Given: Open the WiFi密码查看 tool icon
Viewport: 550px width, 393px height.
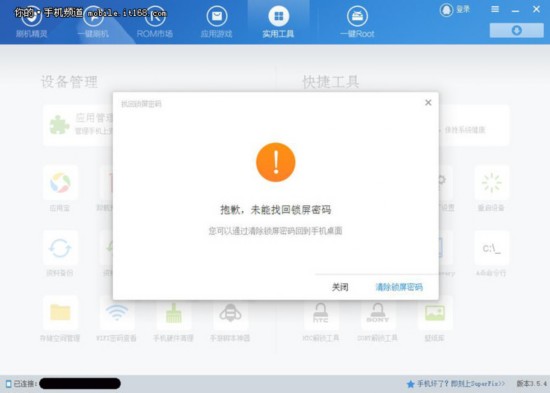Looking at the screenshot, I should tap(116, 313).
